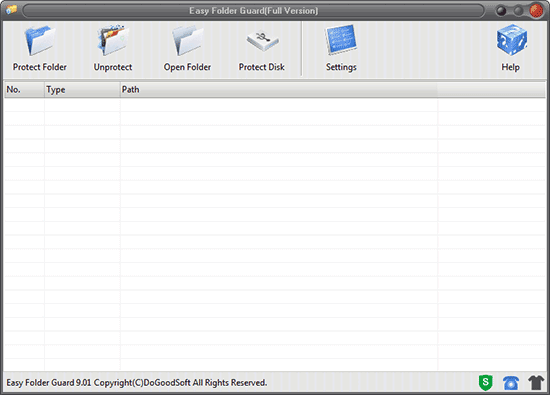Open the Settings panel icon

pyautogui.click(x=341, y=39)
